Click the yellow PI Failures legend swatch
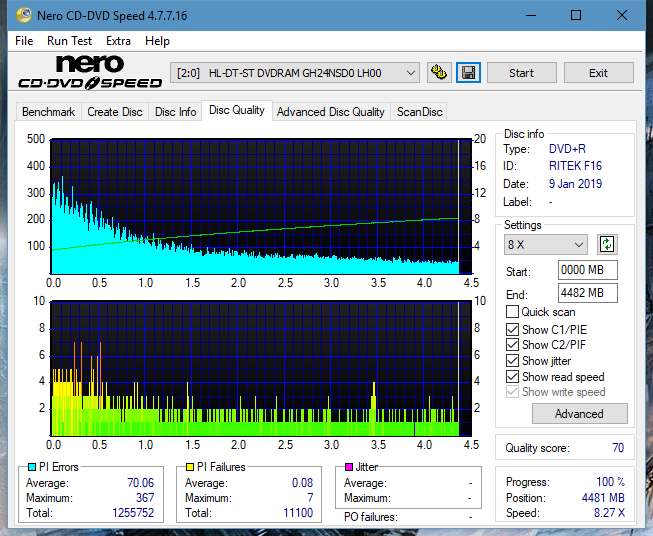653x536 pixels. tap(190, 467)
